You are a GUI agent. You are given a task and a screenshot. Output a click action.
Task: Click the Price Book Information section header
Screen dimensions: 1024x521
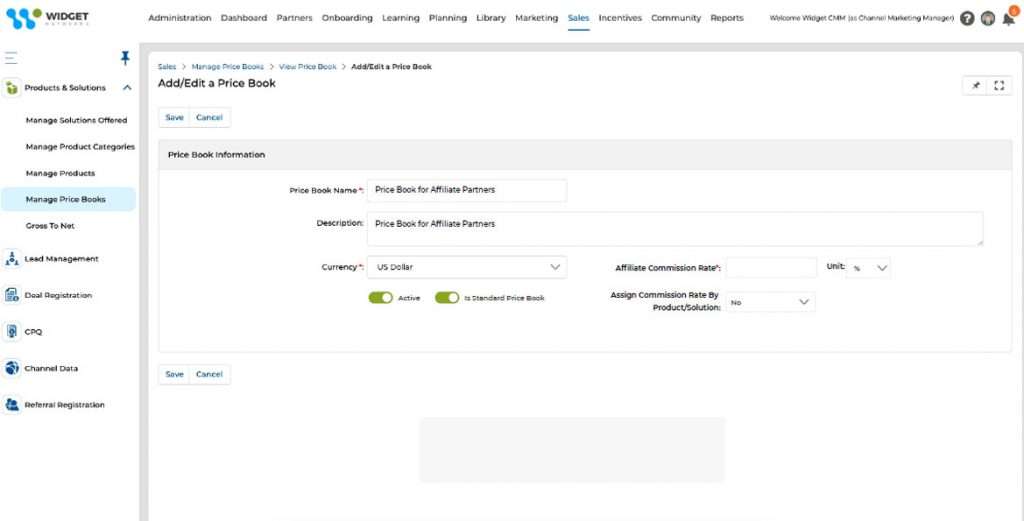tap(585, 155)
